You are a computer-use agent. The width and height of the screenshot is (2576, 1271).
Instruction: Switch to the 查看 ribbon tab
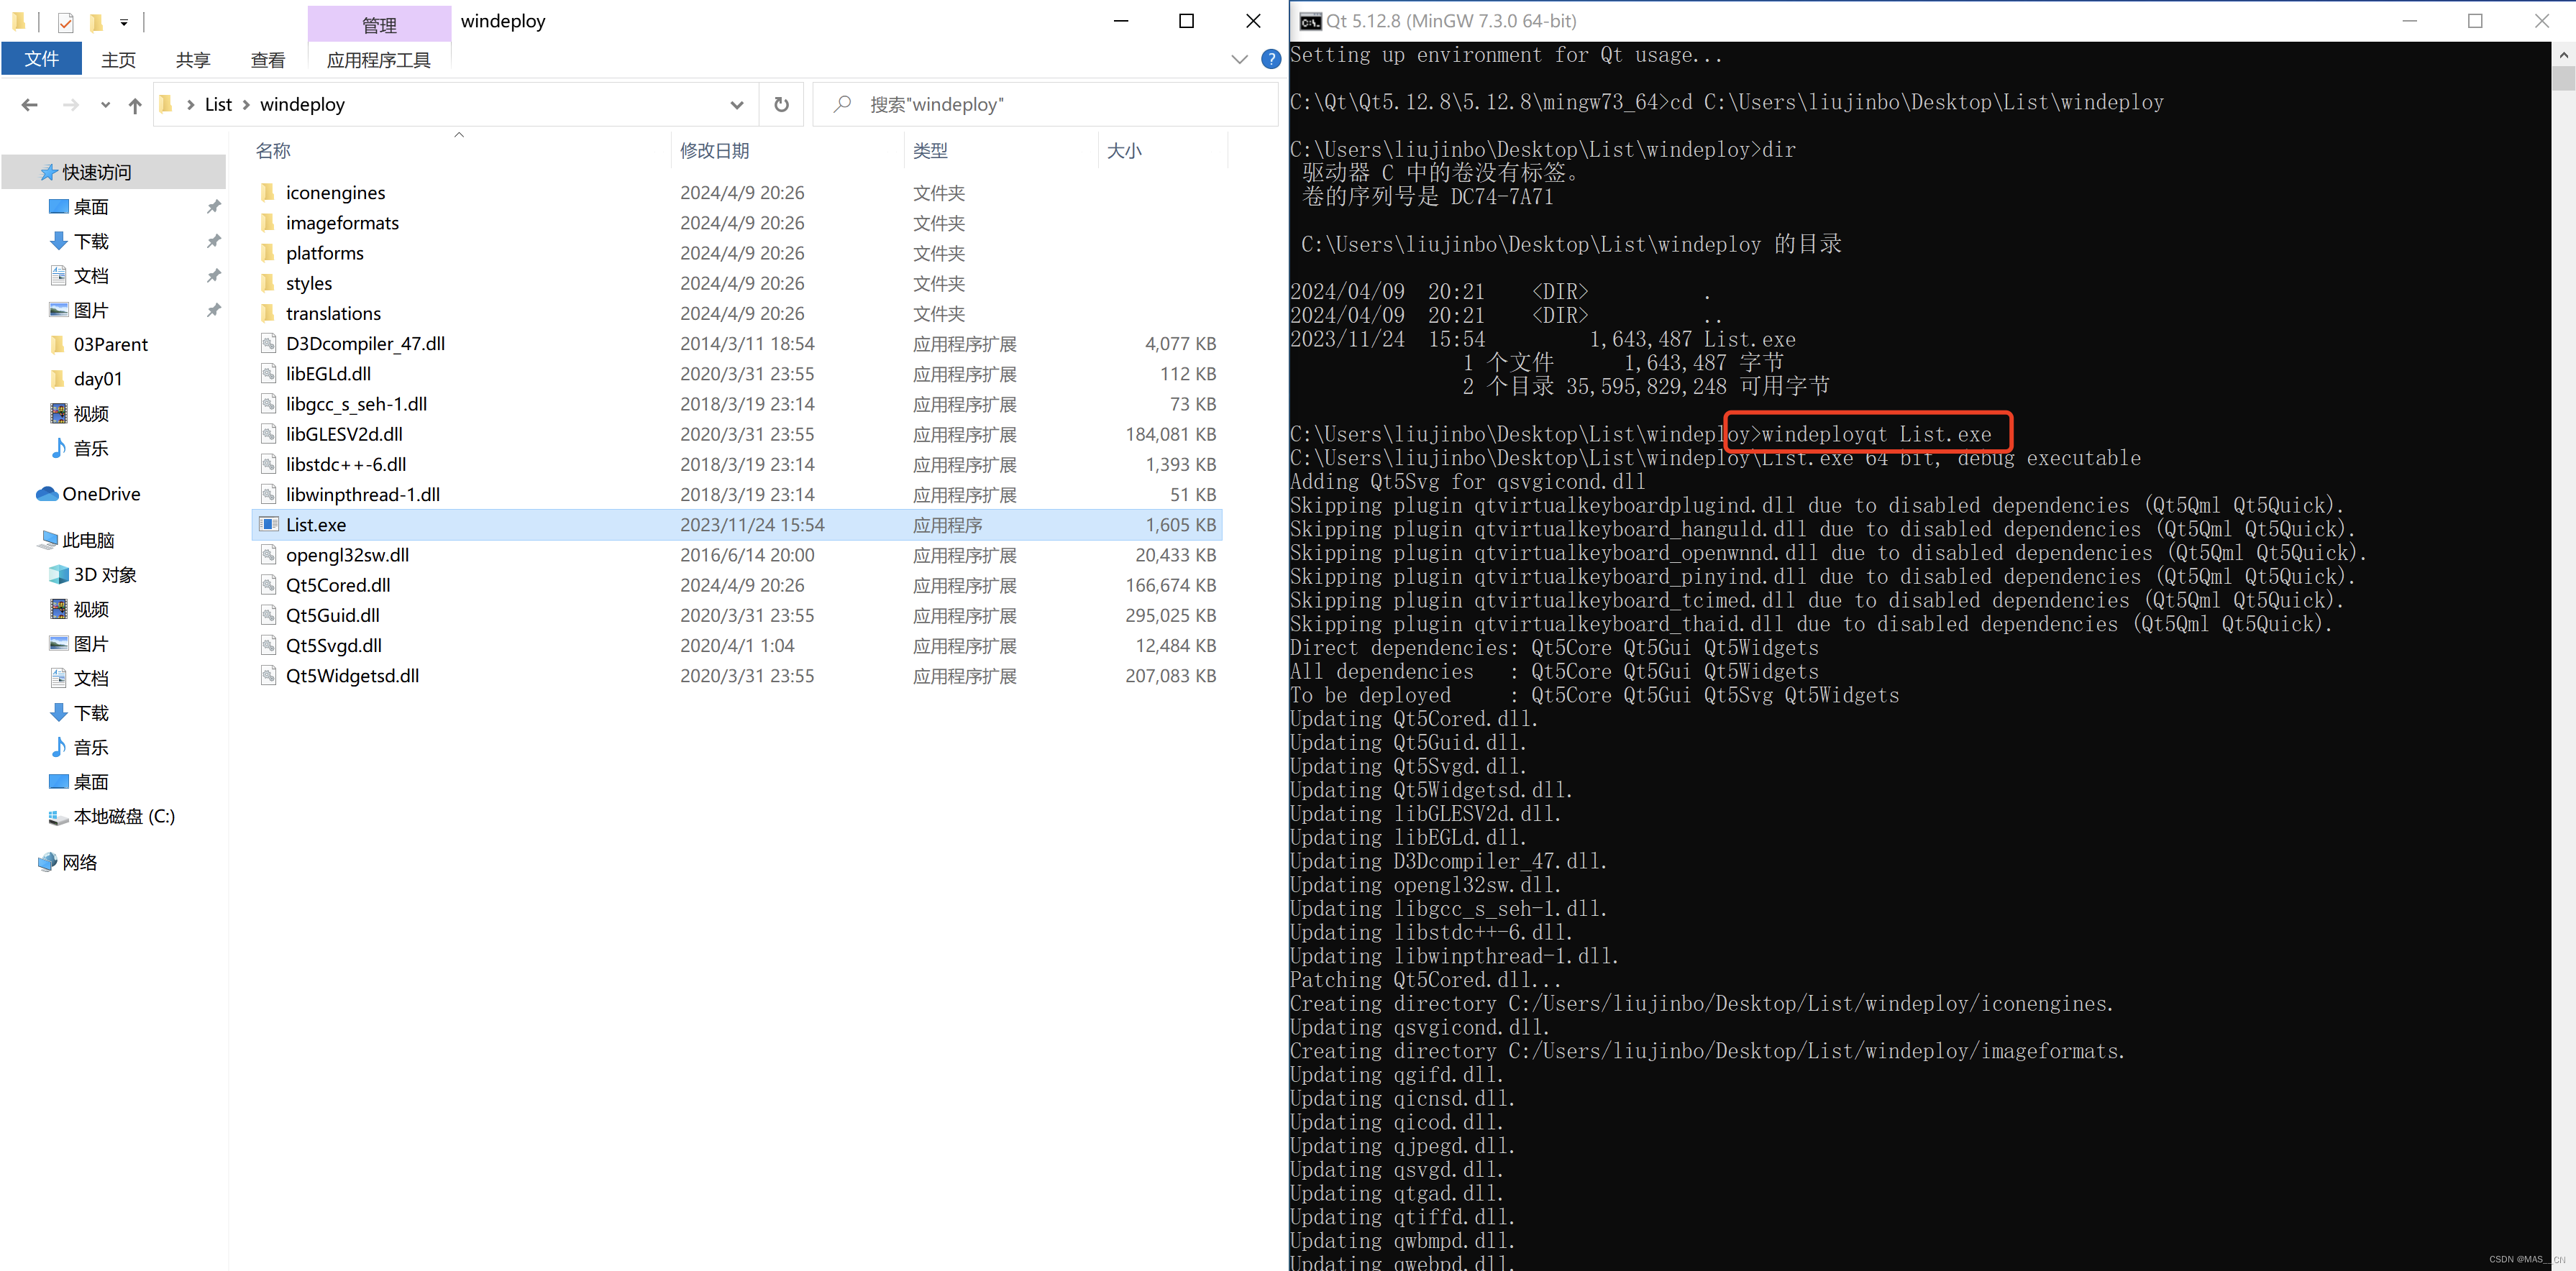tap(267, 59)
